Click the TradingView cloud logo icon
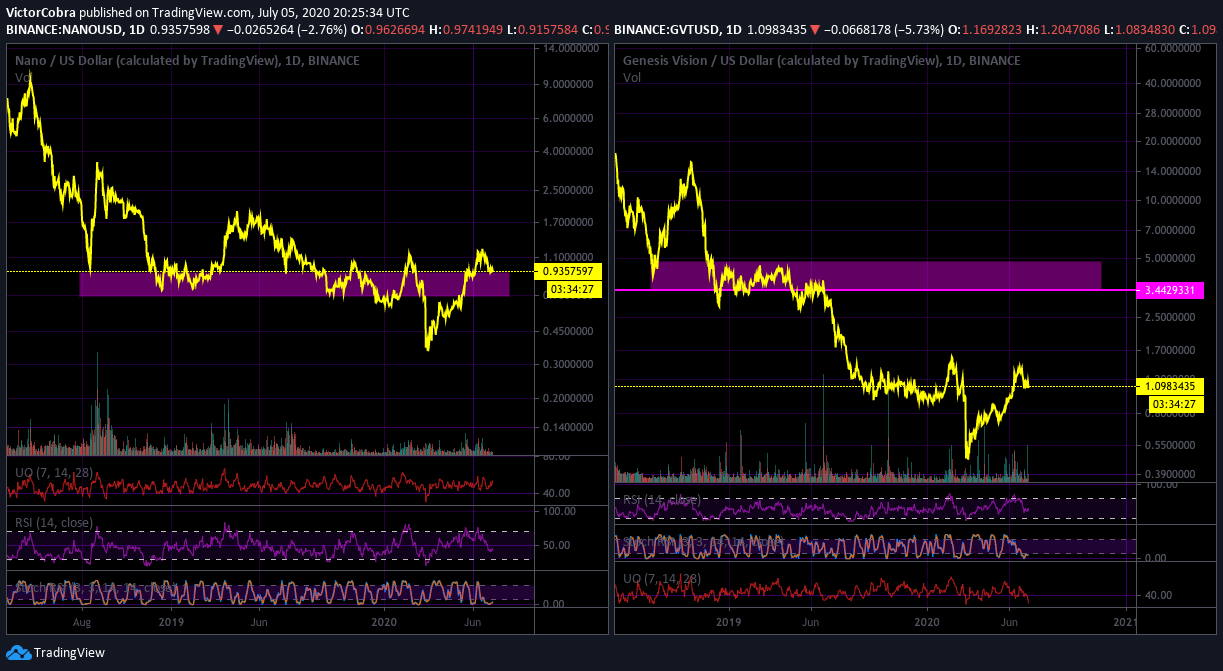Viewport: 1223px width, 671px height. 18,653
